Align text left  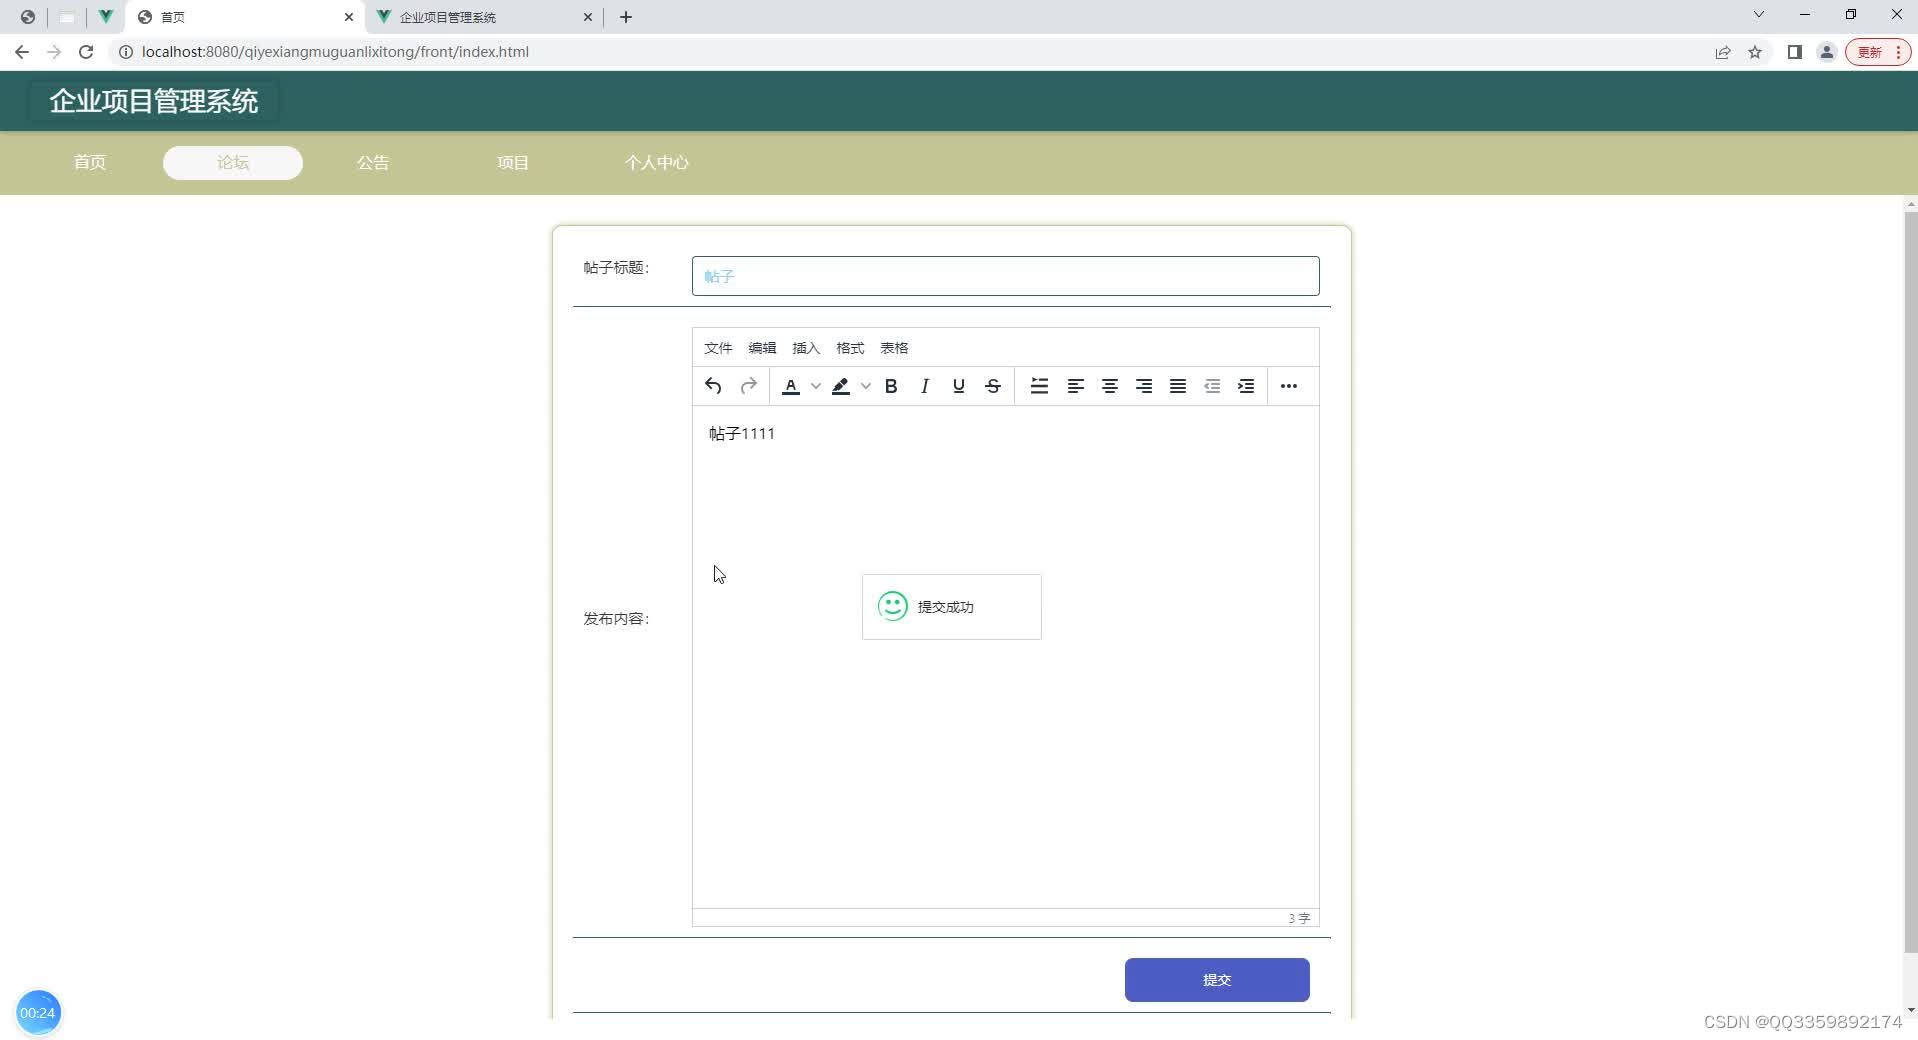(1076, 386)
